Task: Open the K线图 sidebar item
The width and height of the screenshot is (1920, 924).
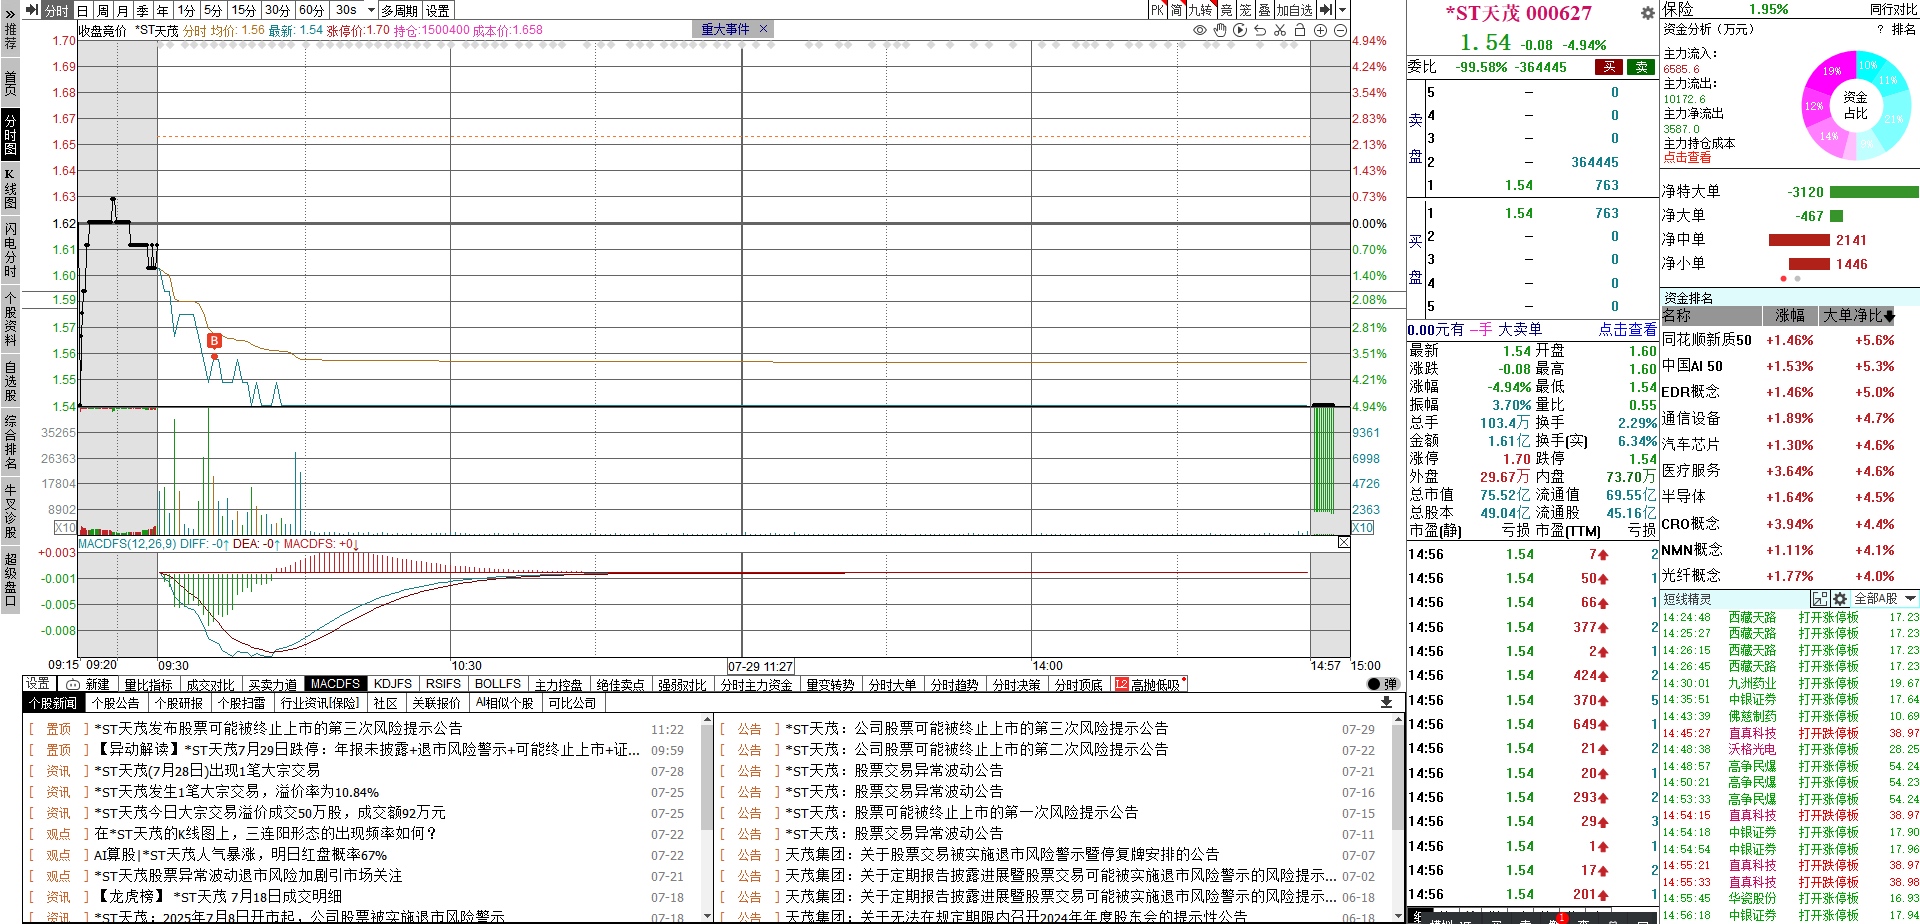Action: pyautogui.click(x=10, y=188)
